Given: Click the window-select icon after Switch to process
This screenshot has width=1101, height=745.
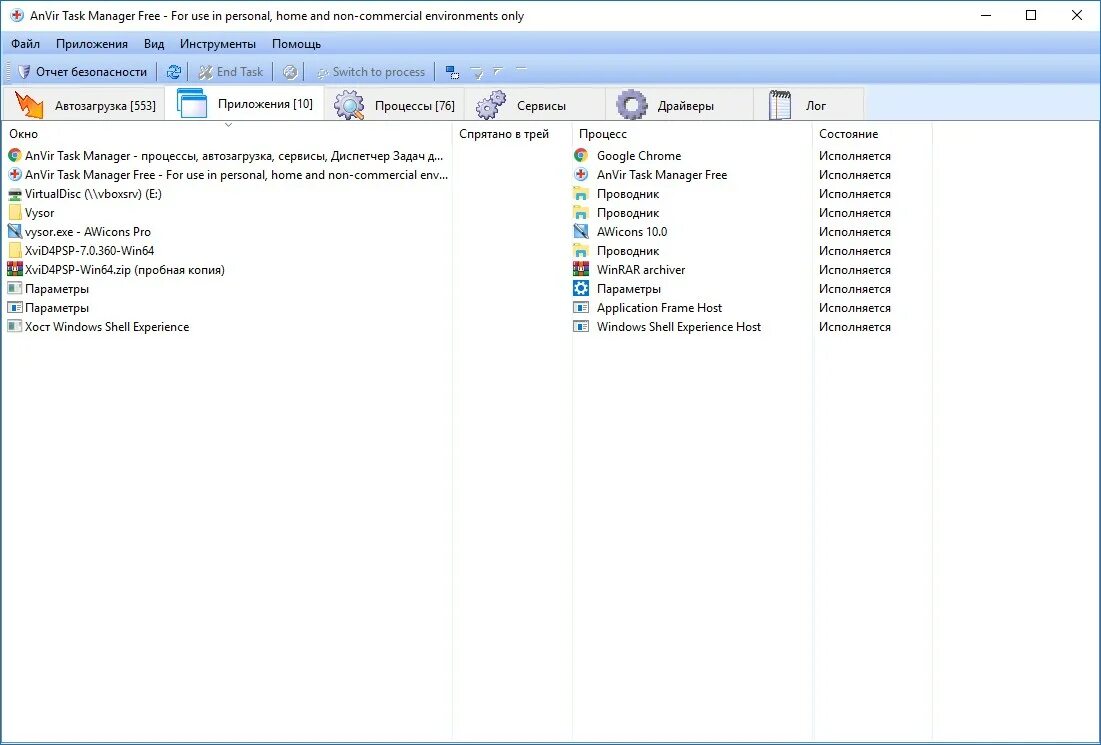Looking at the screenshot, I should (x=452, y=72).
